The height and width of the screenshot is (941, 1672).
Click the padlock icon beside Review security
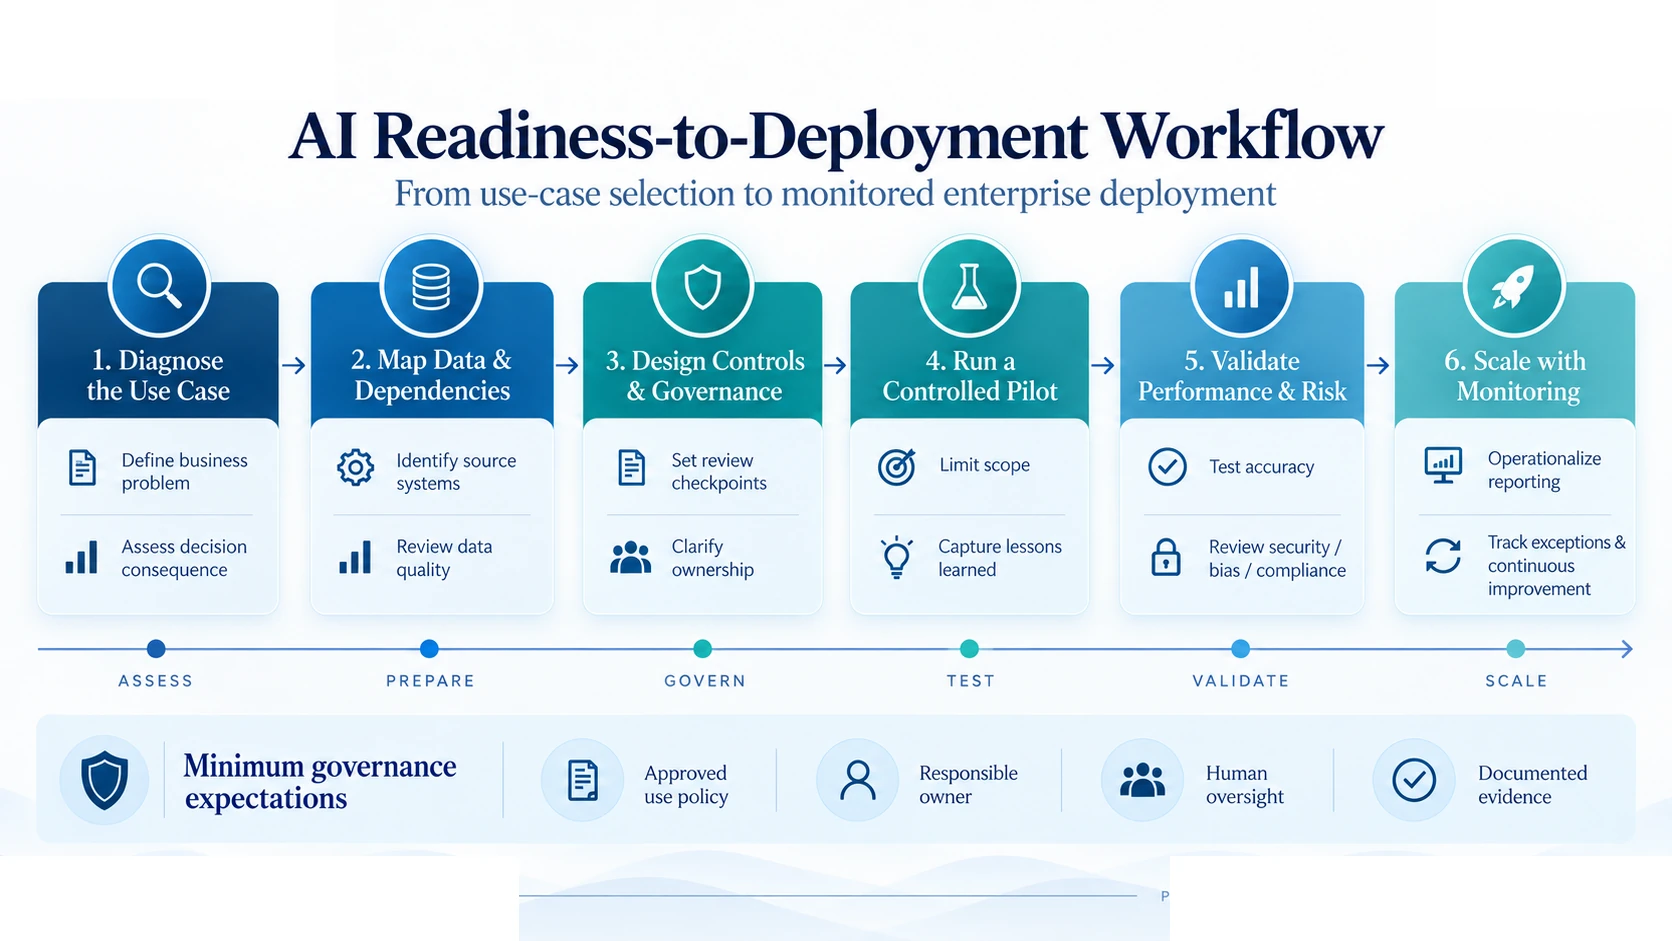[1166, 557]
